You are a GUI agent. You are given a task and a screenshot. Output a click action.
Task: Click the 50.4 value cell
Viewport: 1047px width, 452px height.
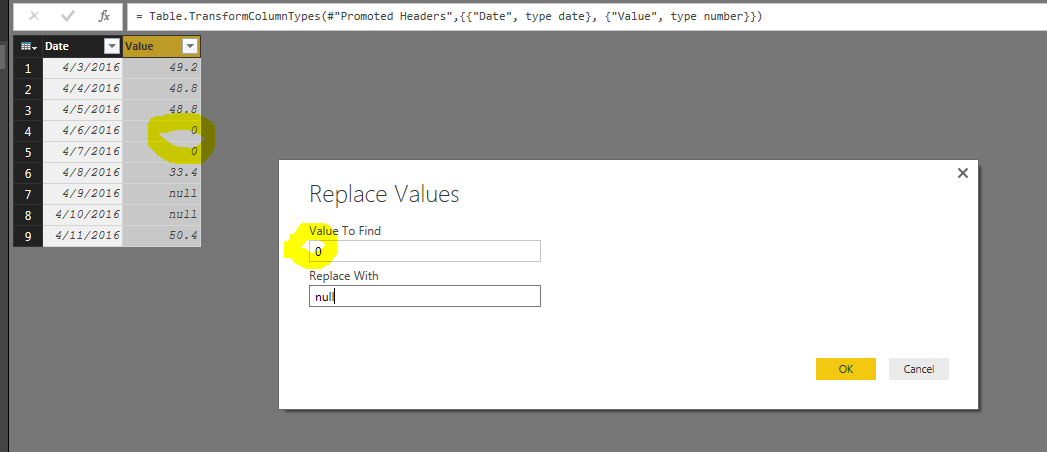click(x=162, y=236)
